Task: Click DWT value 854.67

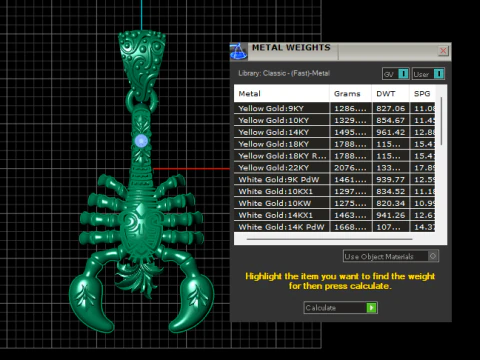Action: coord(390,120)
